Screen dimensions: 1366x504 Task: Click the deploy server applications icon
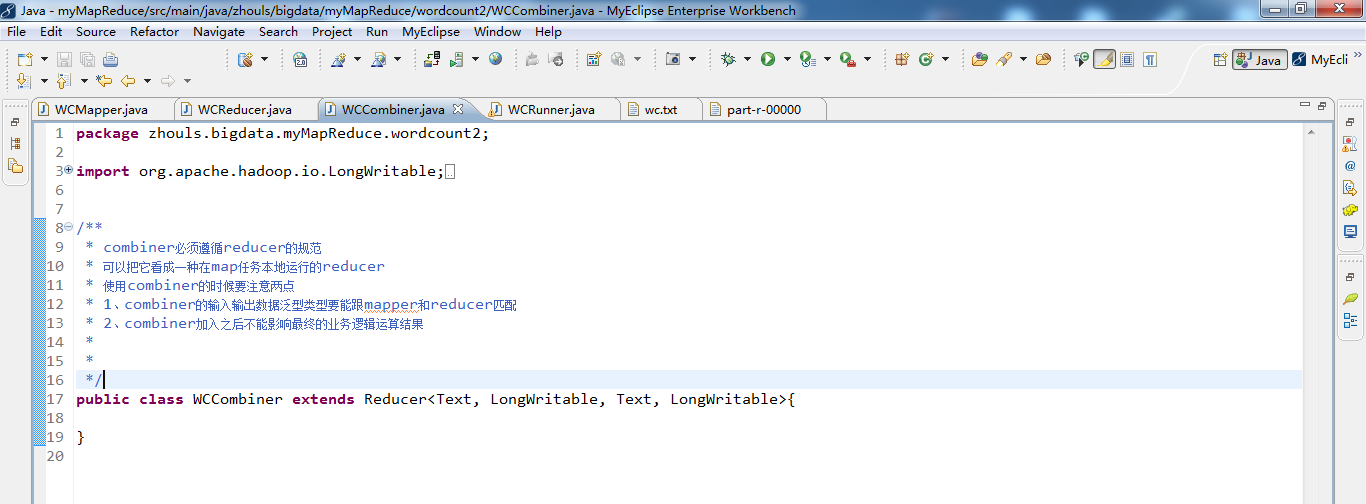point(432,60)
